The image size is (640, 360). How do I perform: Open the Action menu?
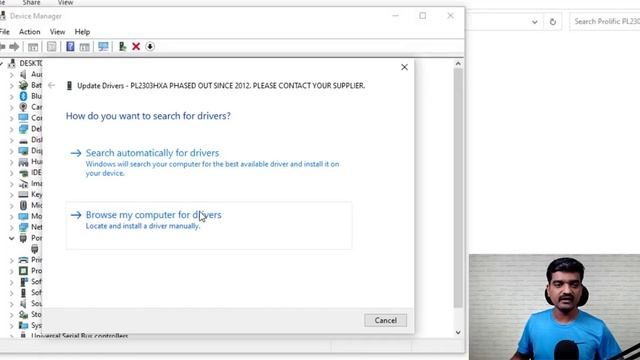[x=29, y=31]
